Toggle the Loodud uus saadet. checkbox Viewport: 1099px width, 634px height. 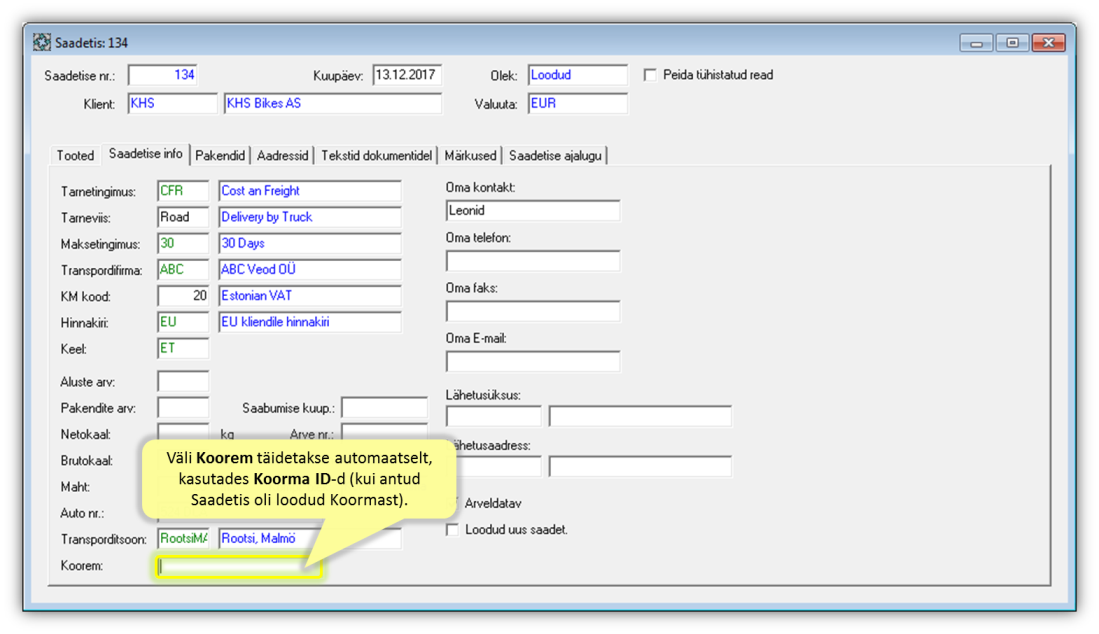coord(453,530)
